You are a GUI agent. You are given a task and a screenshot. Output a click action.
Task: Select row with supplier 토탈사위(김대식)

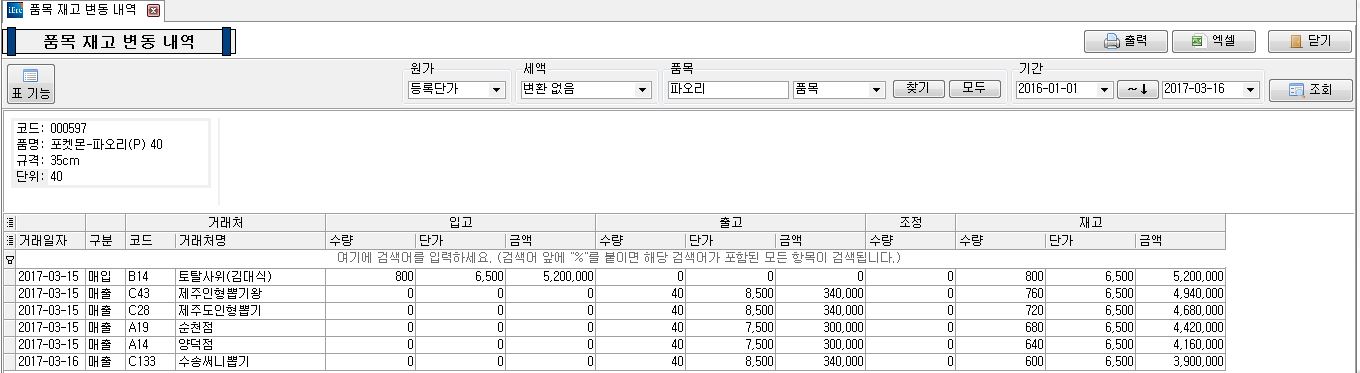250,275
